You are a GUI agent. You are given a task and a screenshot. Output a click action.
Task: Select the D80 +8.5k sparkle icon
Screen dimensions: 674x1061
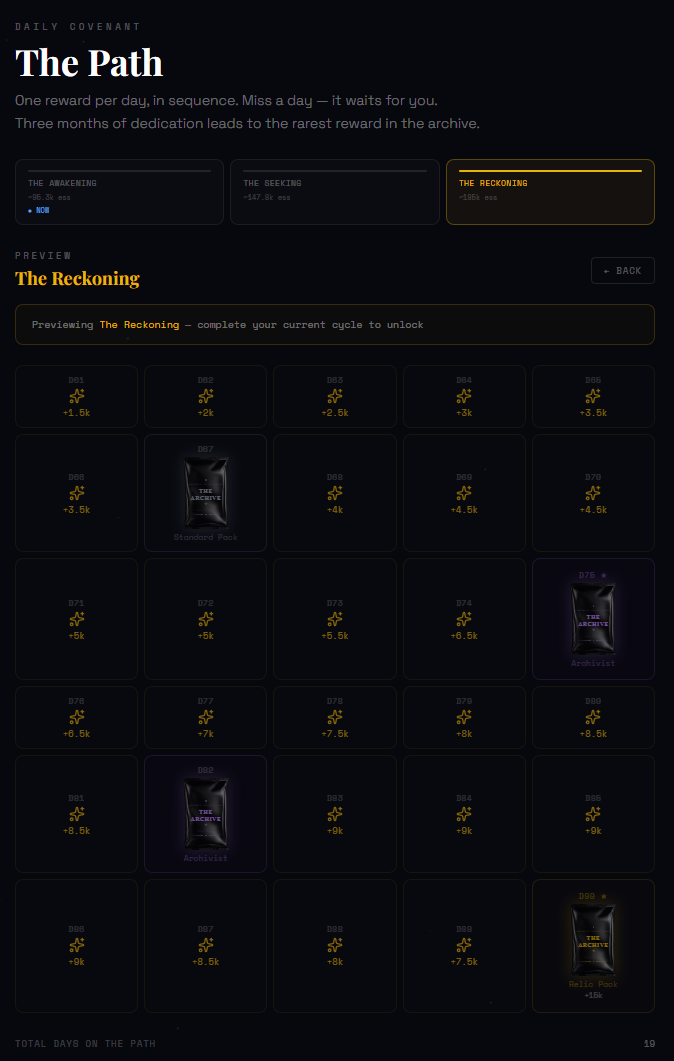[x=593, y=717]
